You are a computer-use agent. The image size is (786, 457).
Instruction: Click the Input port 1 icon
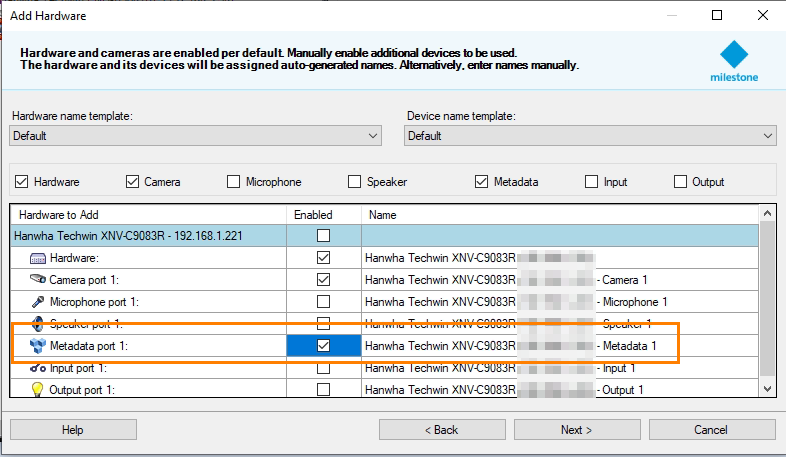point(38,368)
